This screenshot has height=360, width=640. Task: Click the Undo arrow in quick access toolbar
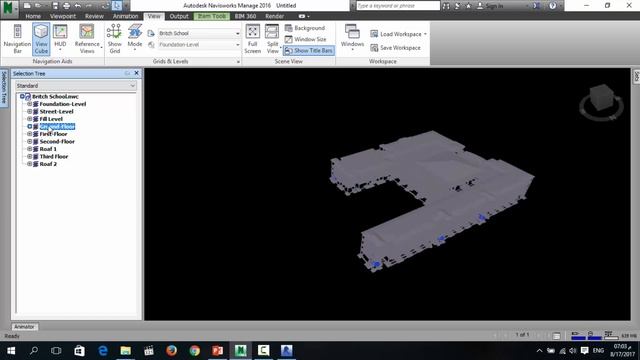coord(78,6)
